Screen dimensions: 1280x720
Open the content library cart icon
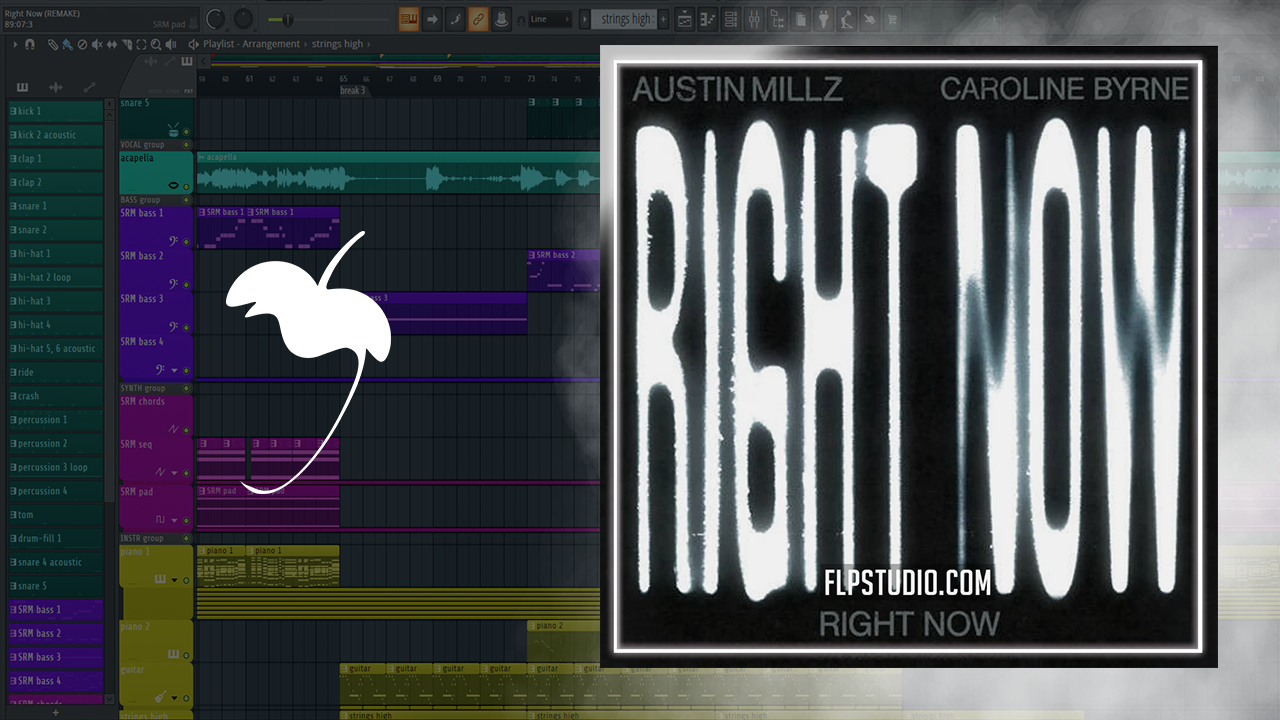[892, 19]
